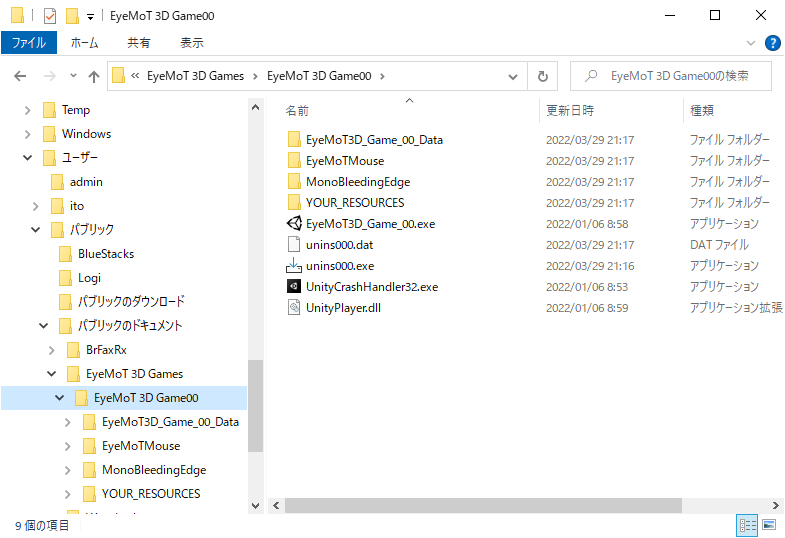Viewport: 785px width, 538px height.
Task: Expand EyeMoTMouse in tree pane
Action: (x=67, y=446)
